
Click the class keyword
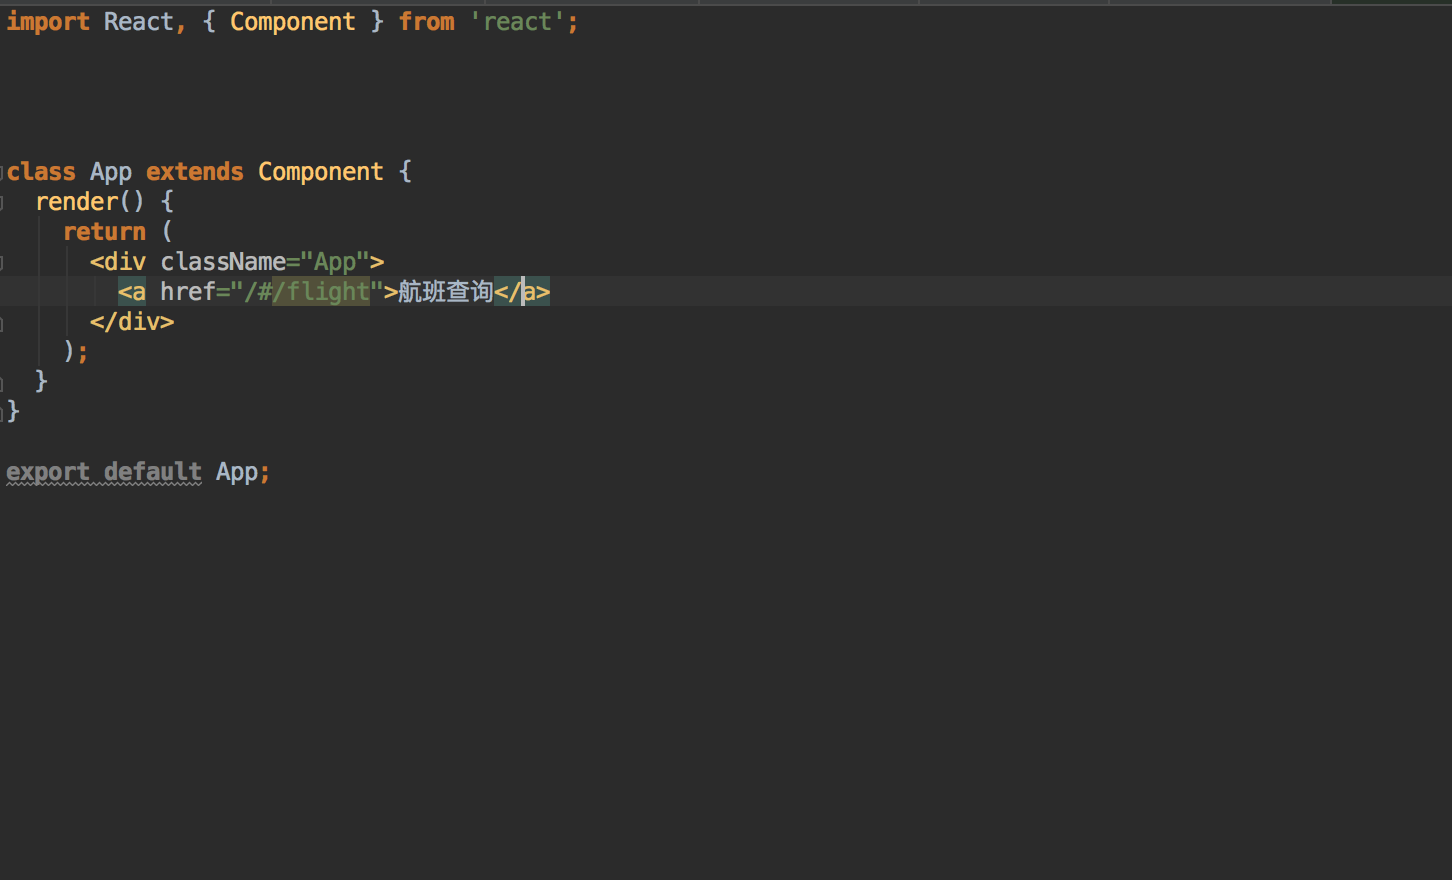pyautogui.click(x=41, y=171)
